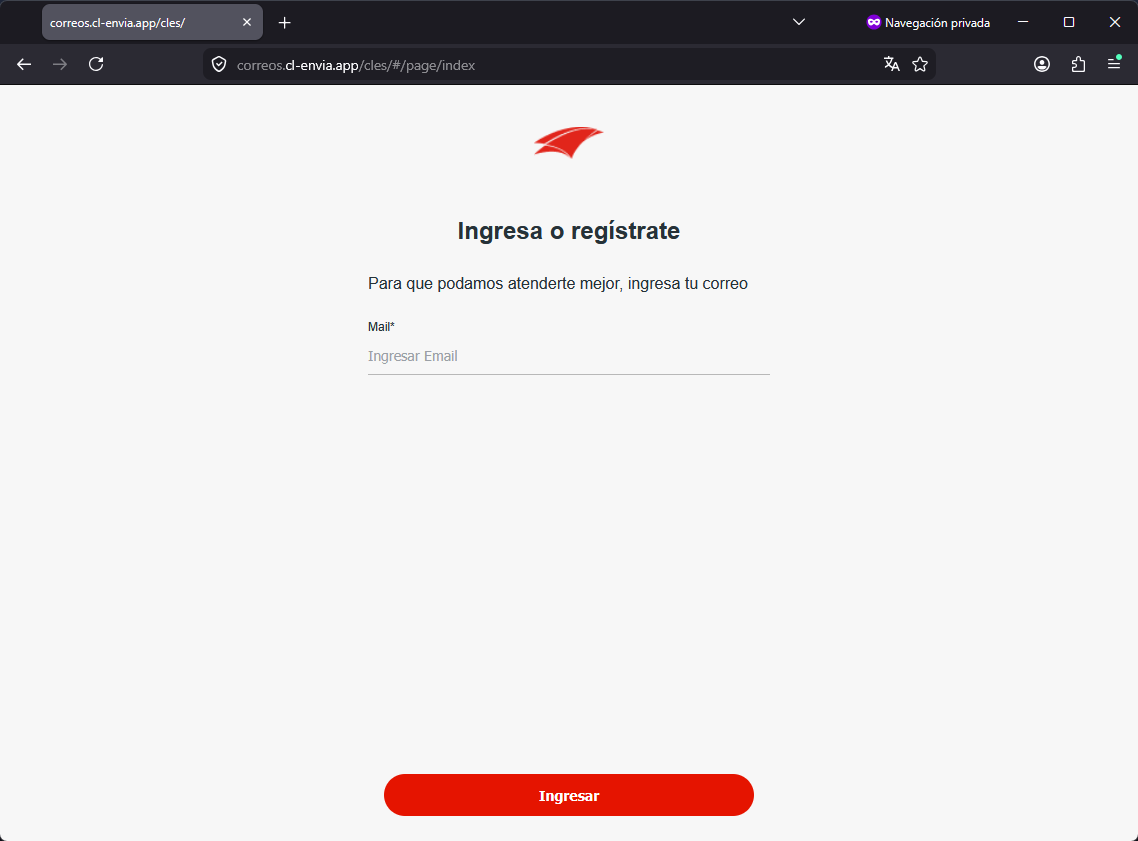Open the Firefox account icon
Image resolution: width=1138 pixels, height=841 pixels.
[1041, 65]
